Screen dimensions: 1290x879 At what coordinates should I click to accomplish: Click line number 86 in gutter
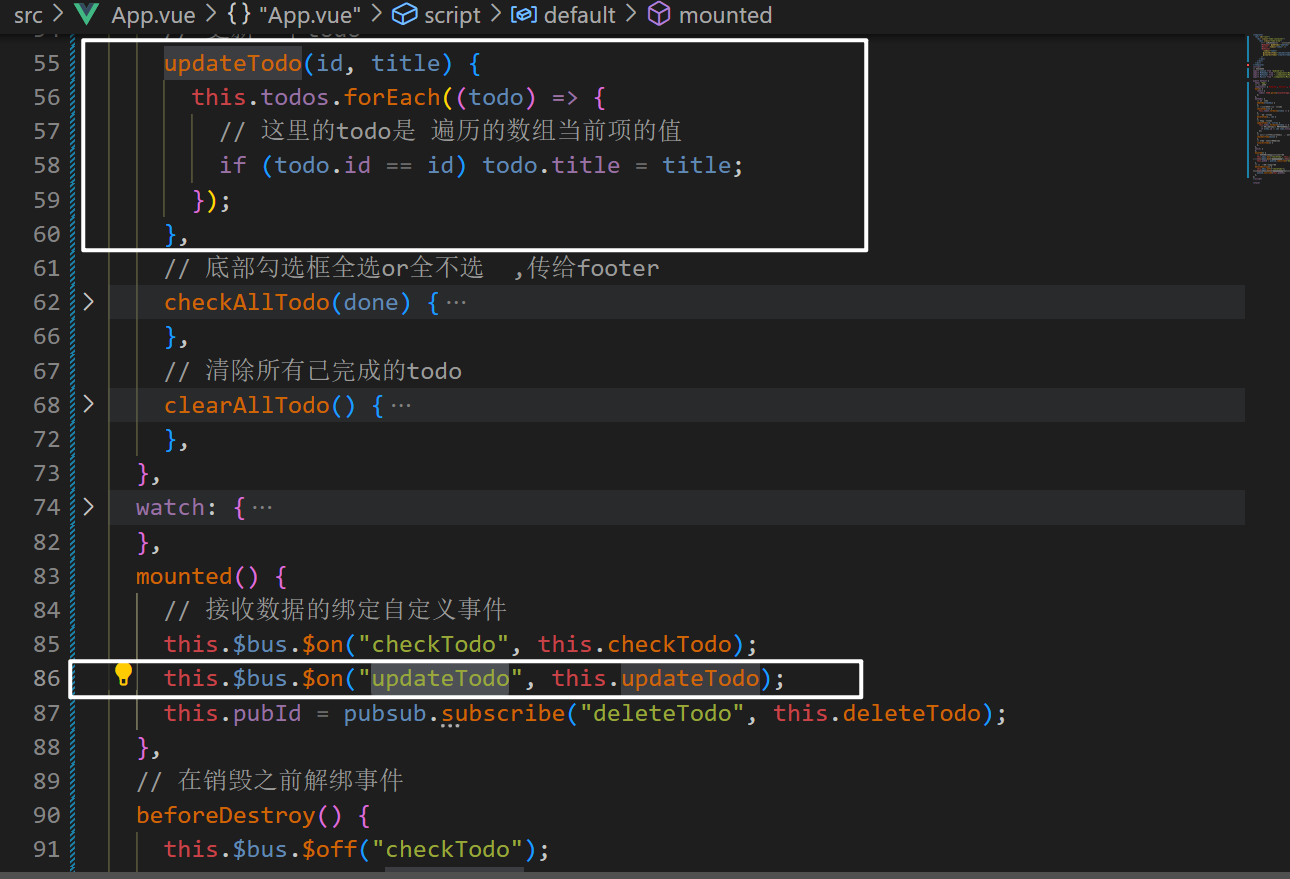[47, 678]
